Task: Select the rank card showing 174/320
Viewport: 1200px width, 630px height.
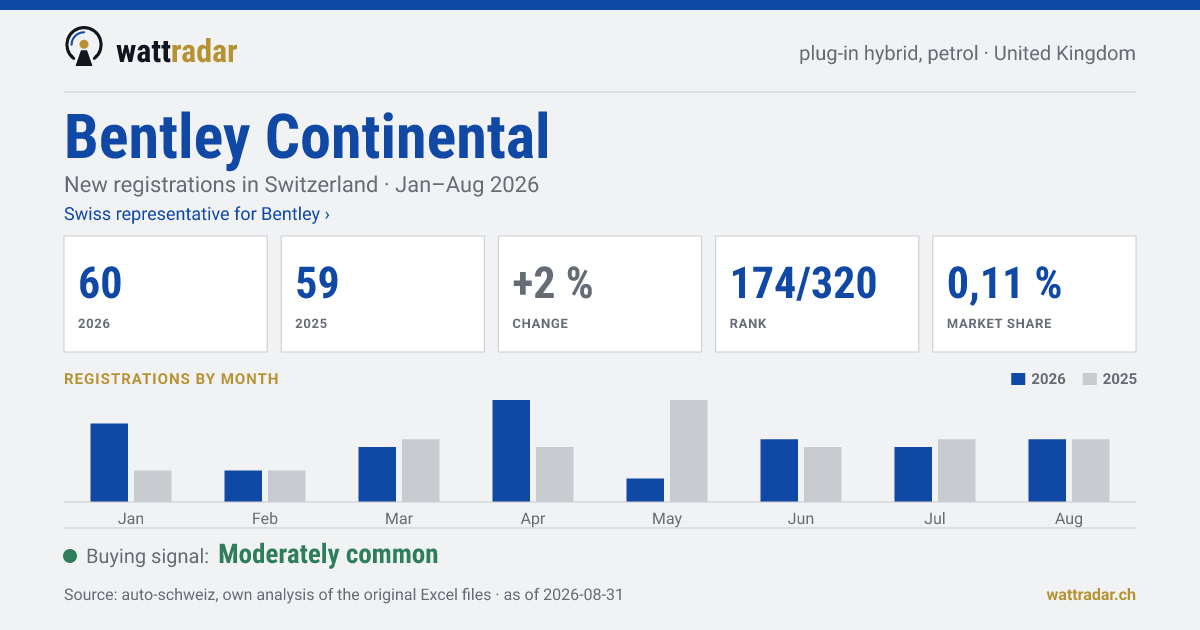Action: (817, 294)
